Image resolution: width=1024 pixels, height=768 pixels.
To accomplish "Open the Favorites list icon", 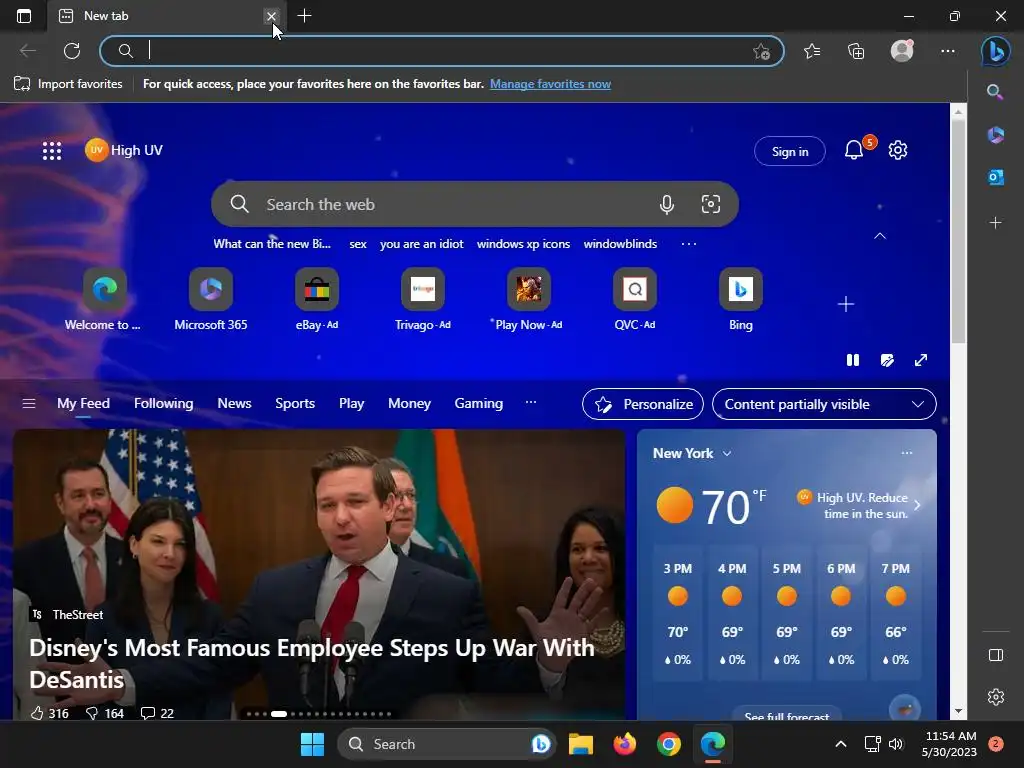I will point(812,51).
